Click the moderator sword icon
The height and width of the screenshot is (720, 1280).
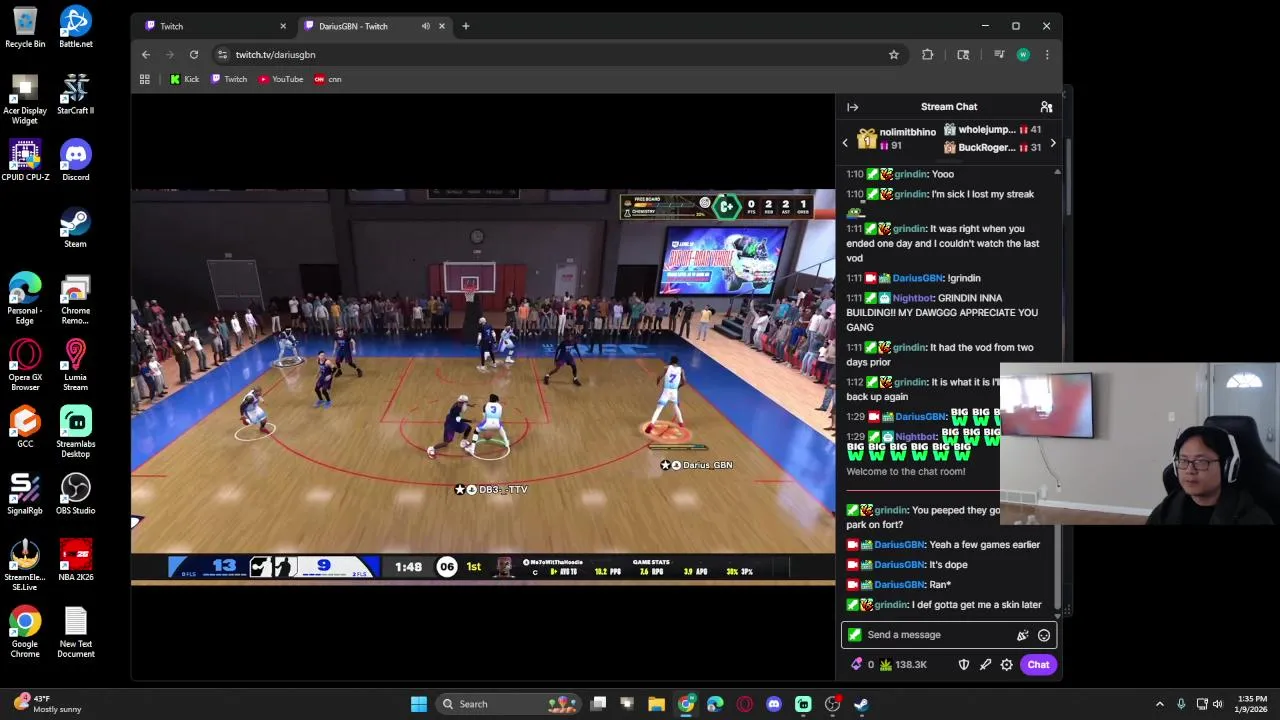pos(985,665)
